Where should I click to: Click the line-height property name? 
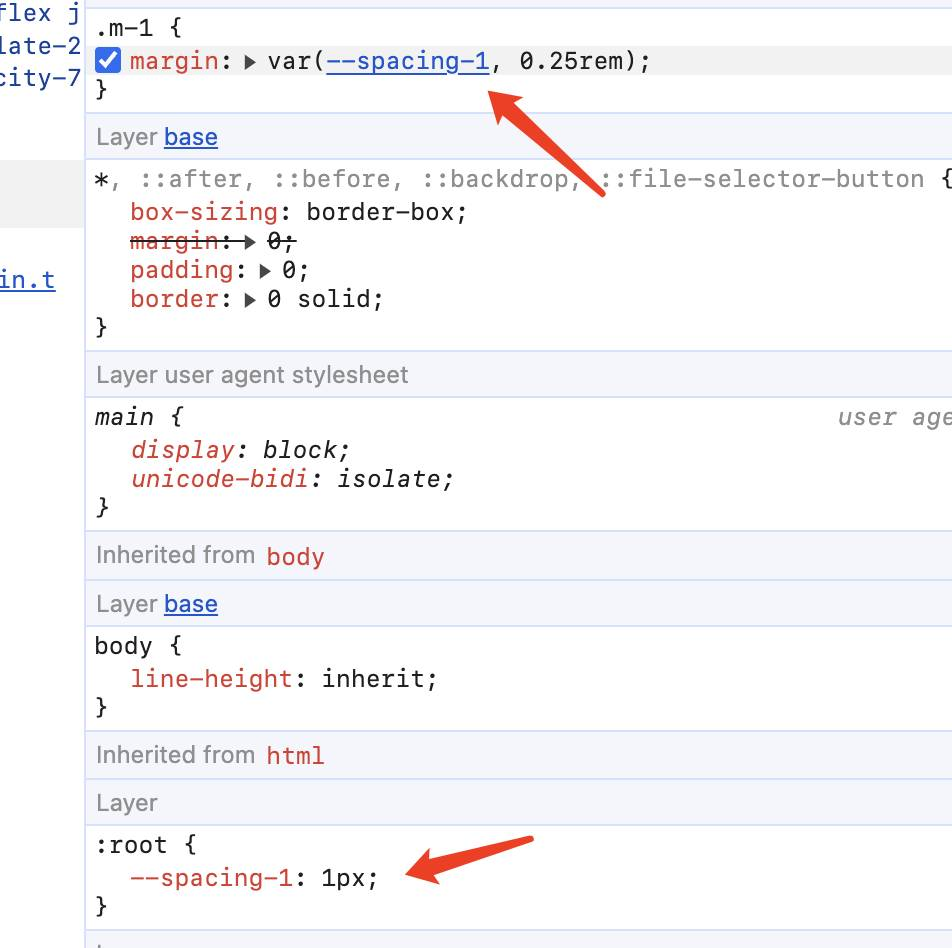[x=211, y=679]
